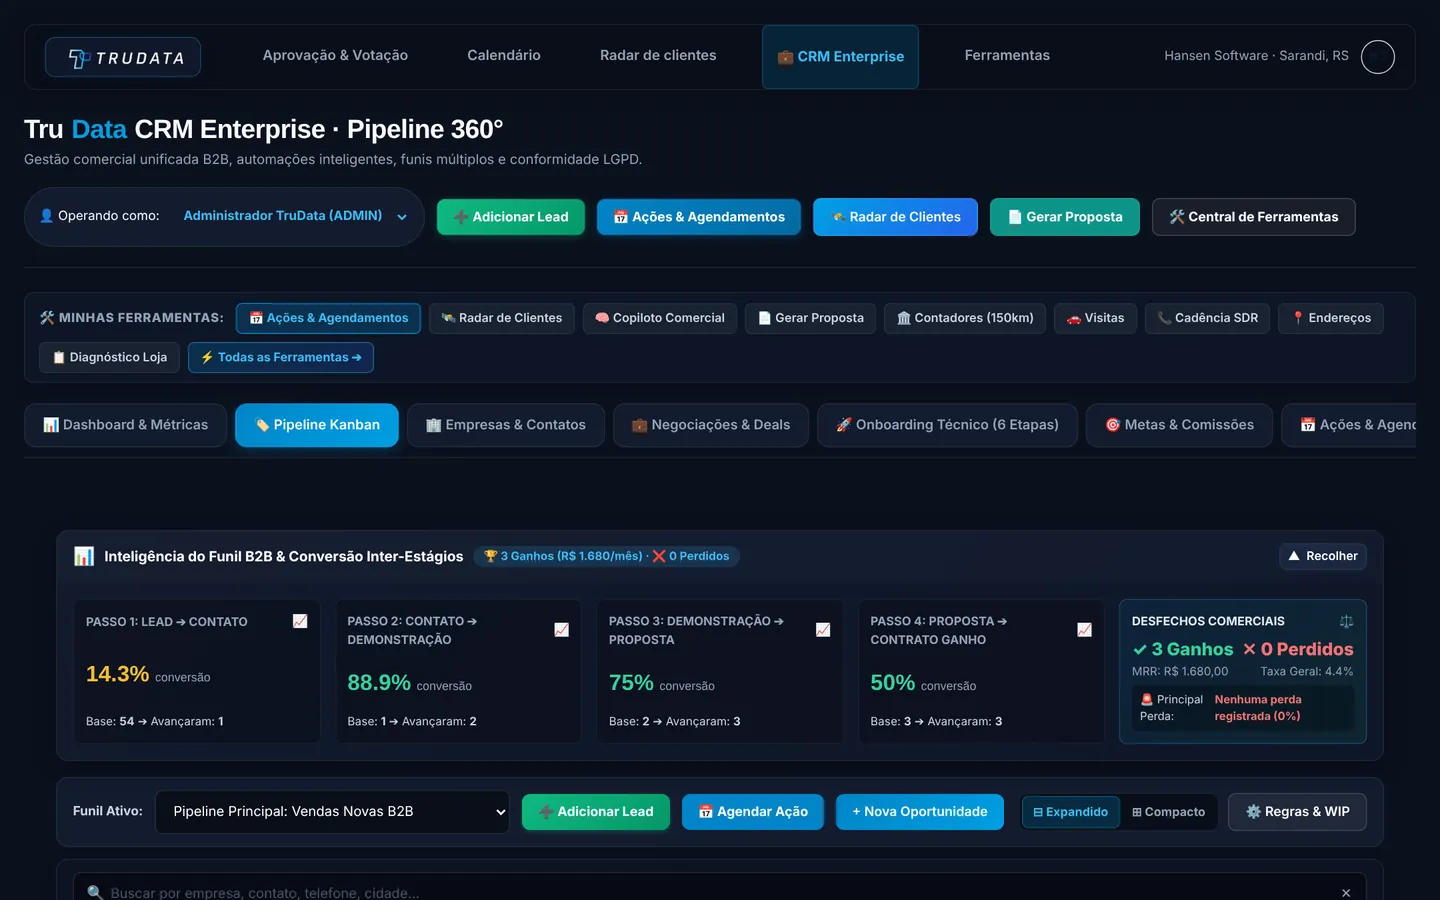Open the Operando como role dropdown
The image size is (1440, 900).
point(295,216)
